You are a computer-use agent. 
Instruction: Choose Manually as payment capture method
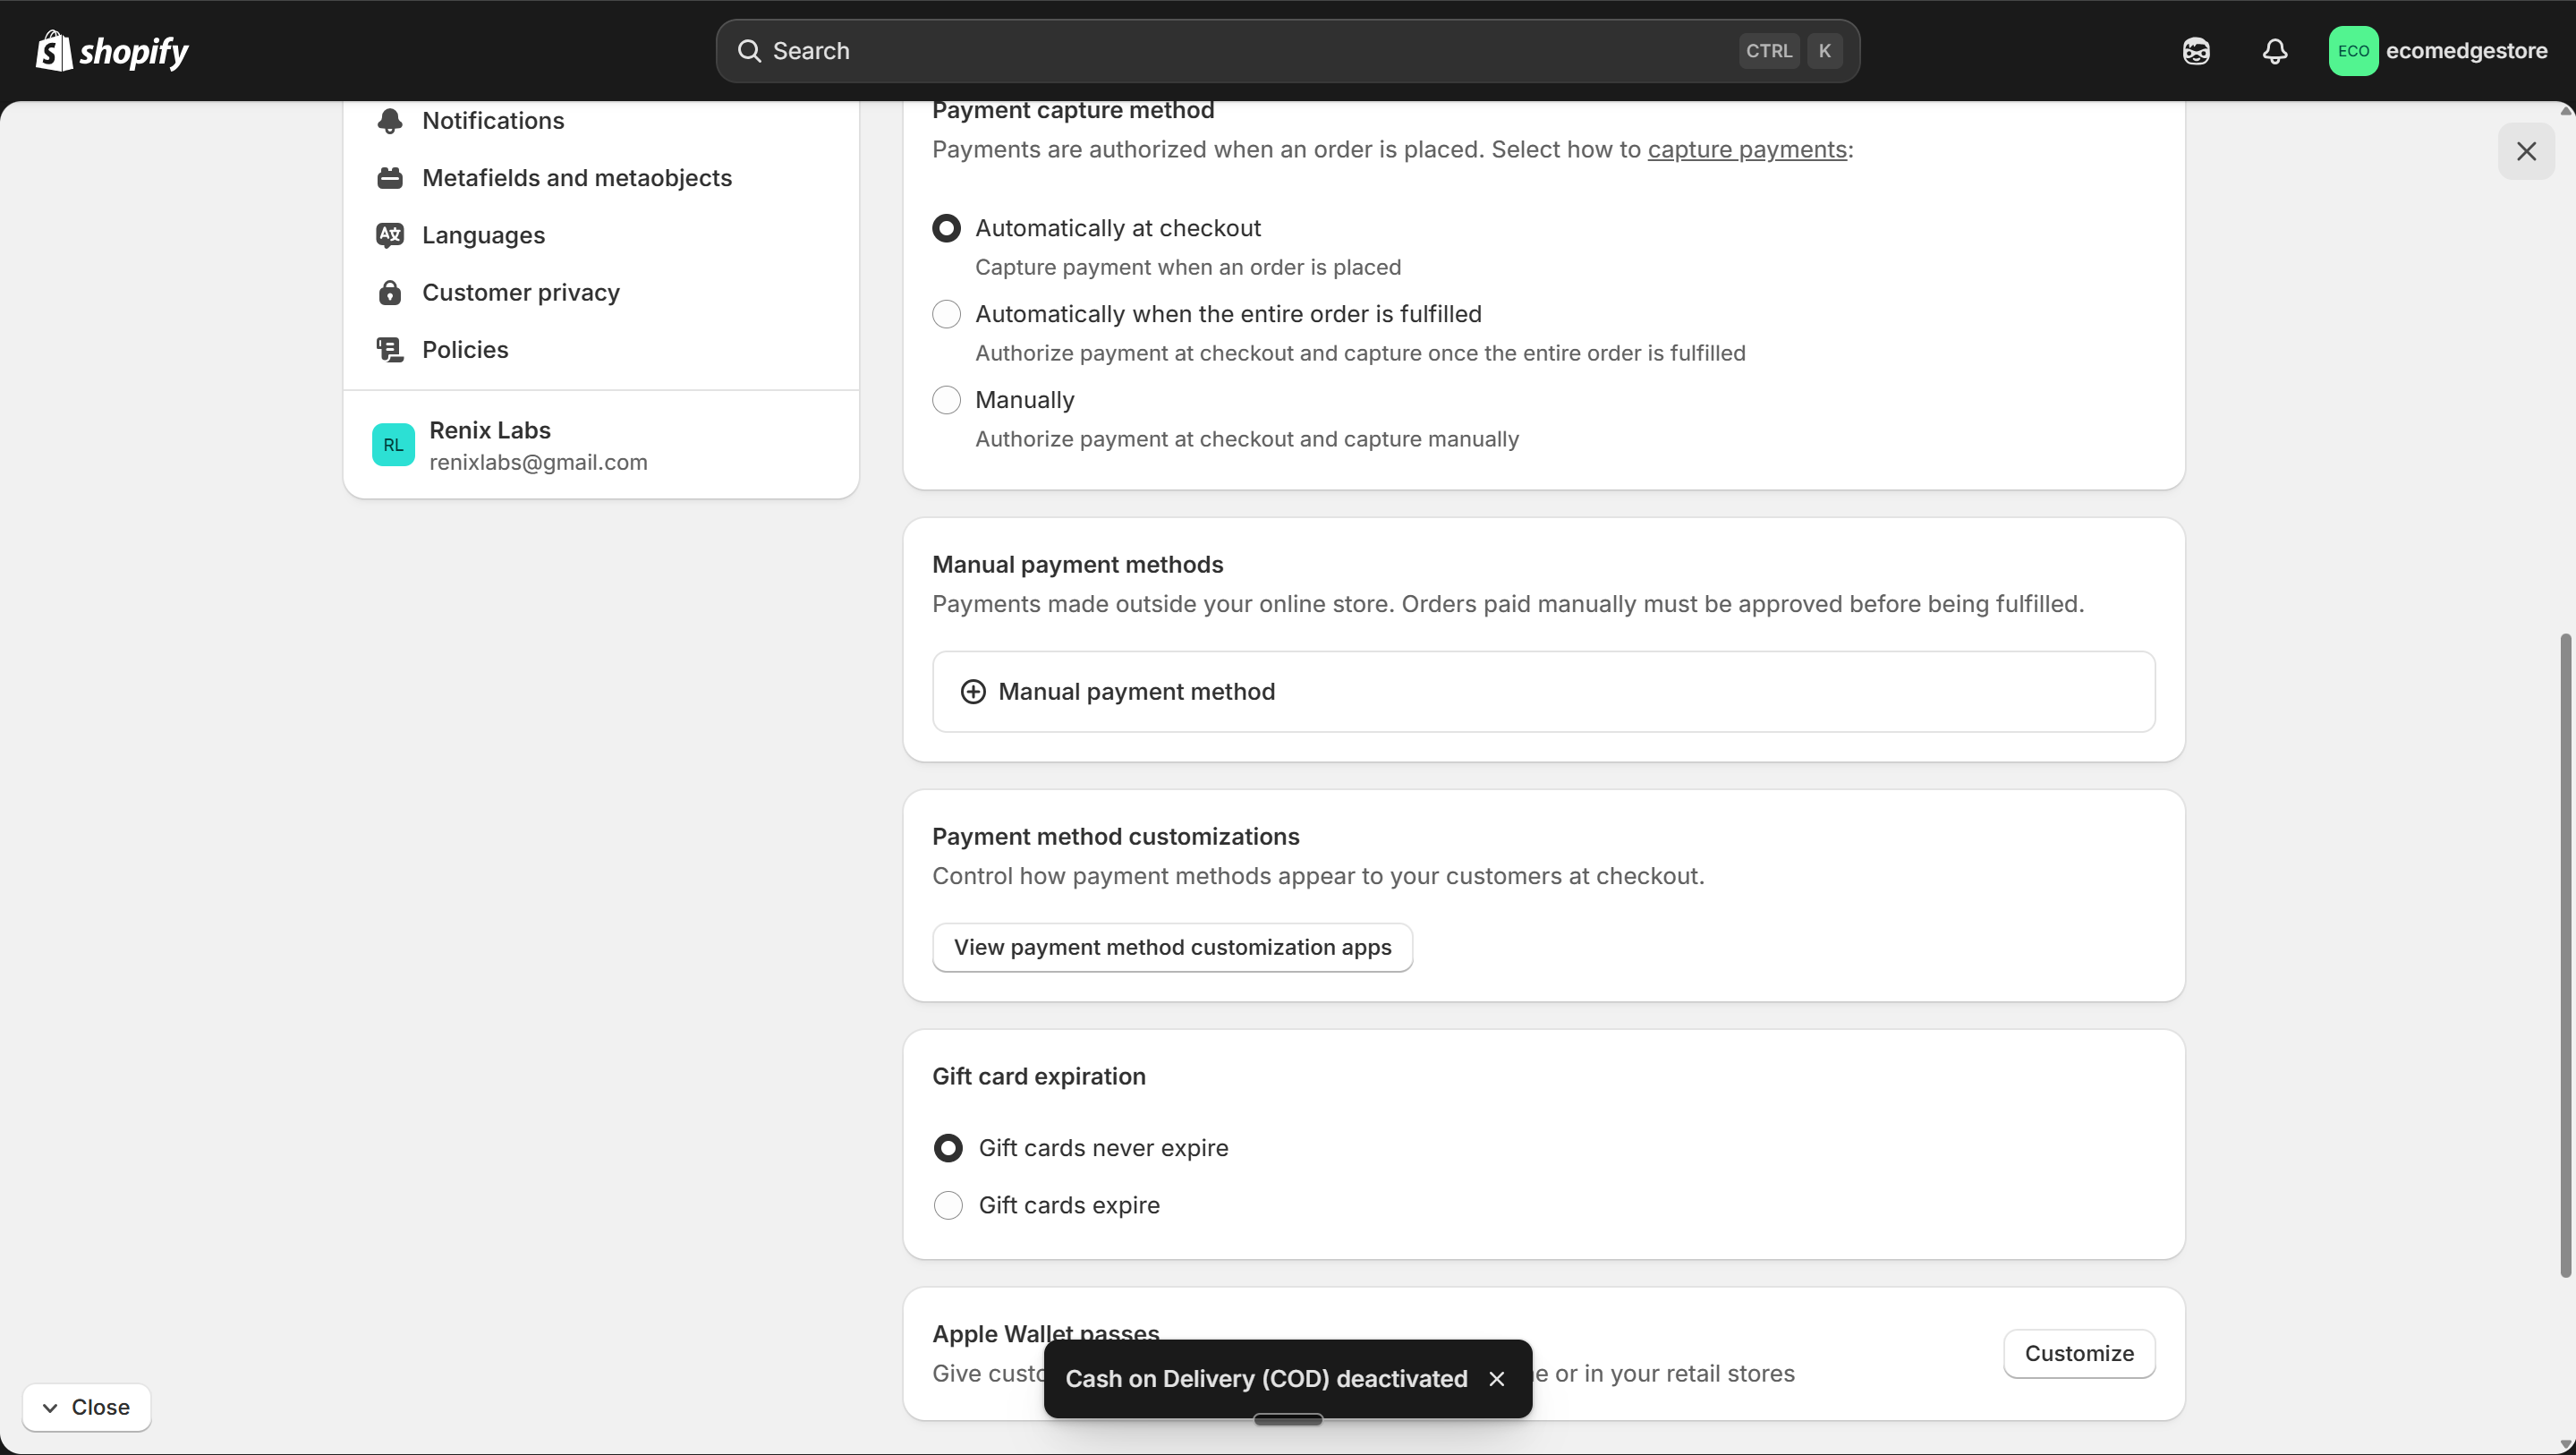point(946,399)
